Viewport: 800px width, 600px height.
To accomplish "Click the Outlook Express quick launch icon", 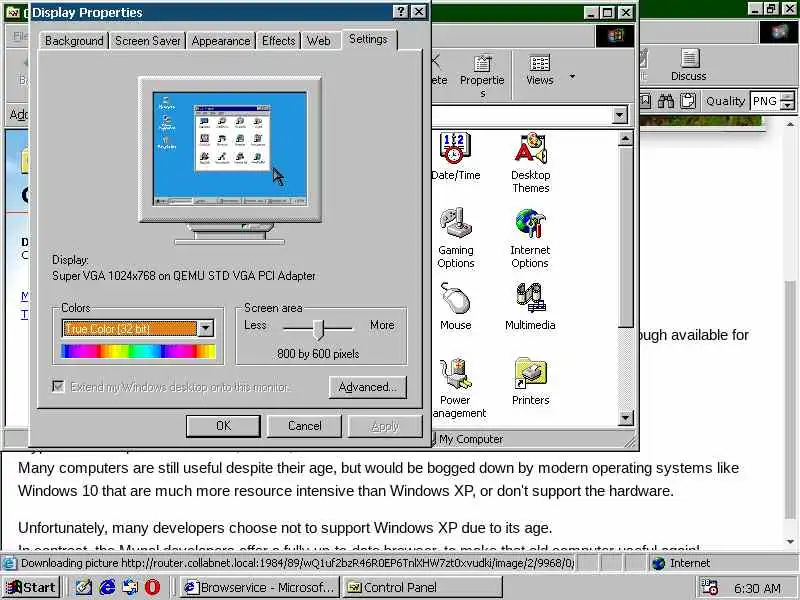I will click(x=130, y=587).
